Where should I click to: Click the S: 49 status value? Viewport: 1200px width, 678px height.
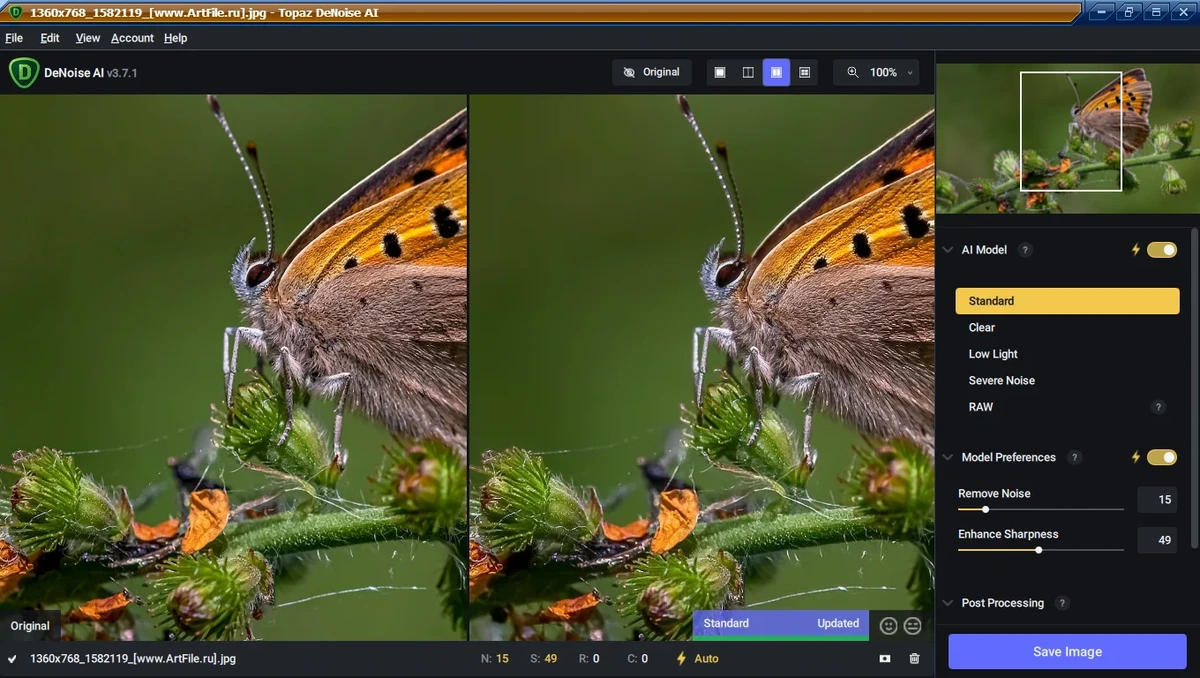543,659
